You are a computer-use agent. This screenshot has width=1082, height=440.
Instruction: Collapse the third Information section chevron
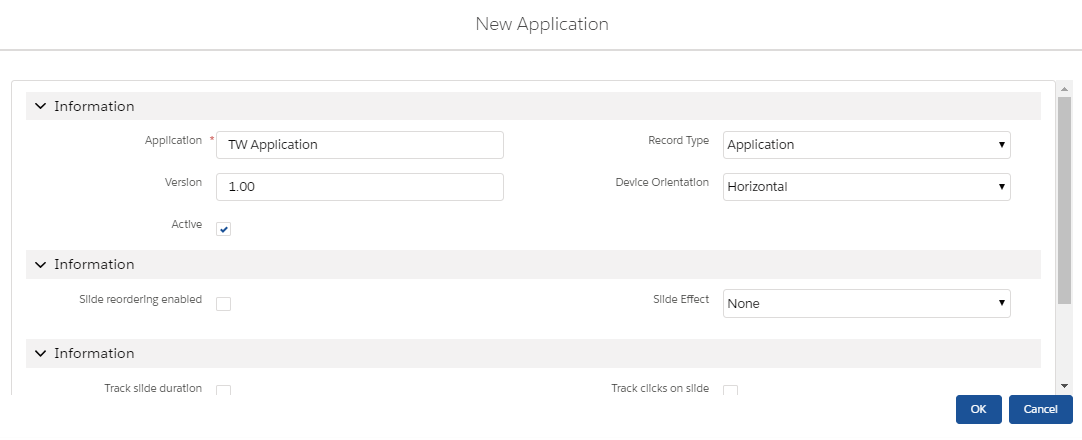(x=40, y=354)
